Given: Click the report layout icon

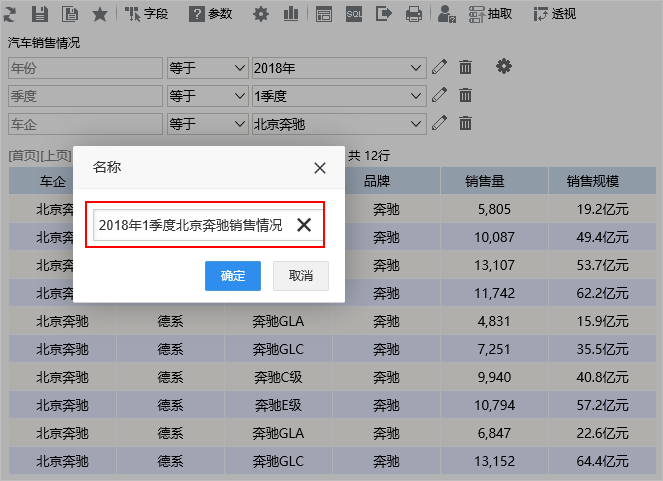Looking at the screenshot, I should (x=324, y=14).
